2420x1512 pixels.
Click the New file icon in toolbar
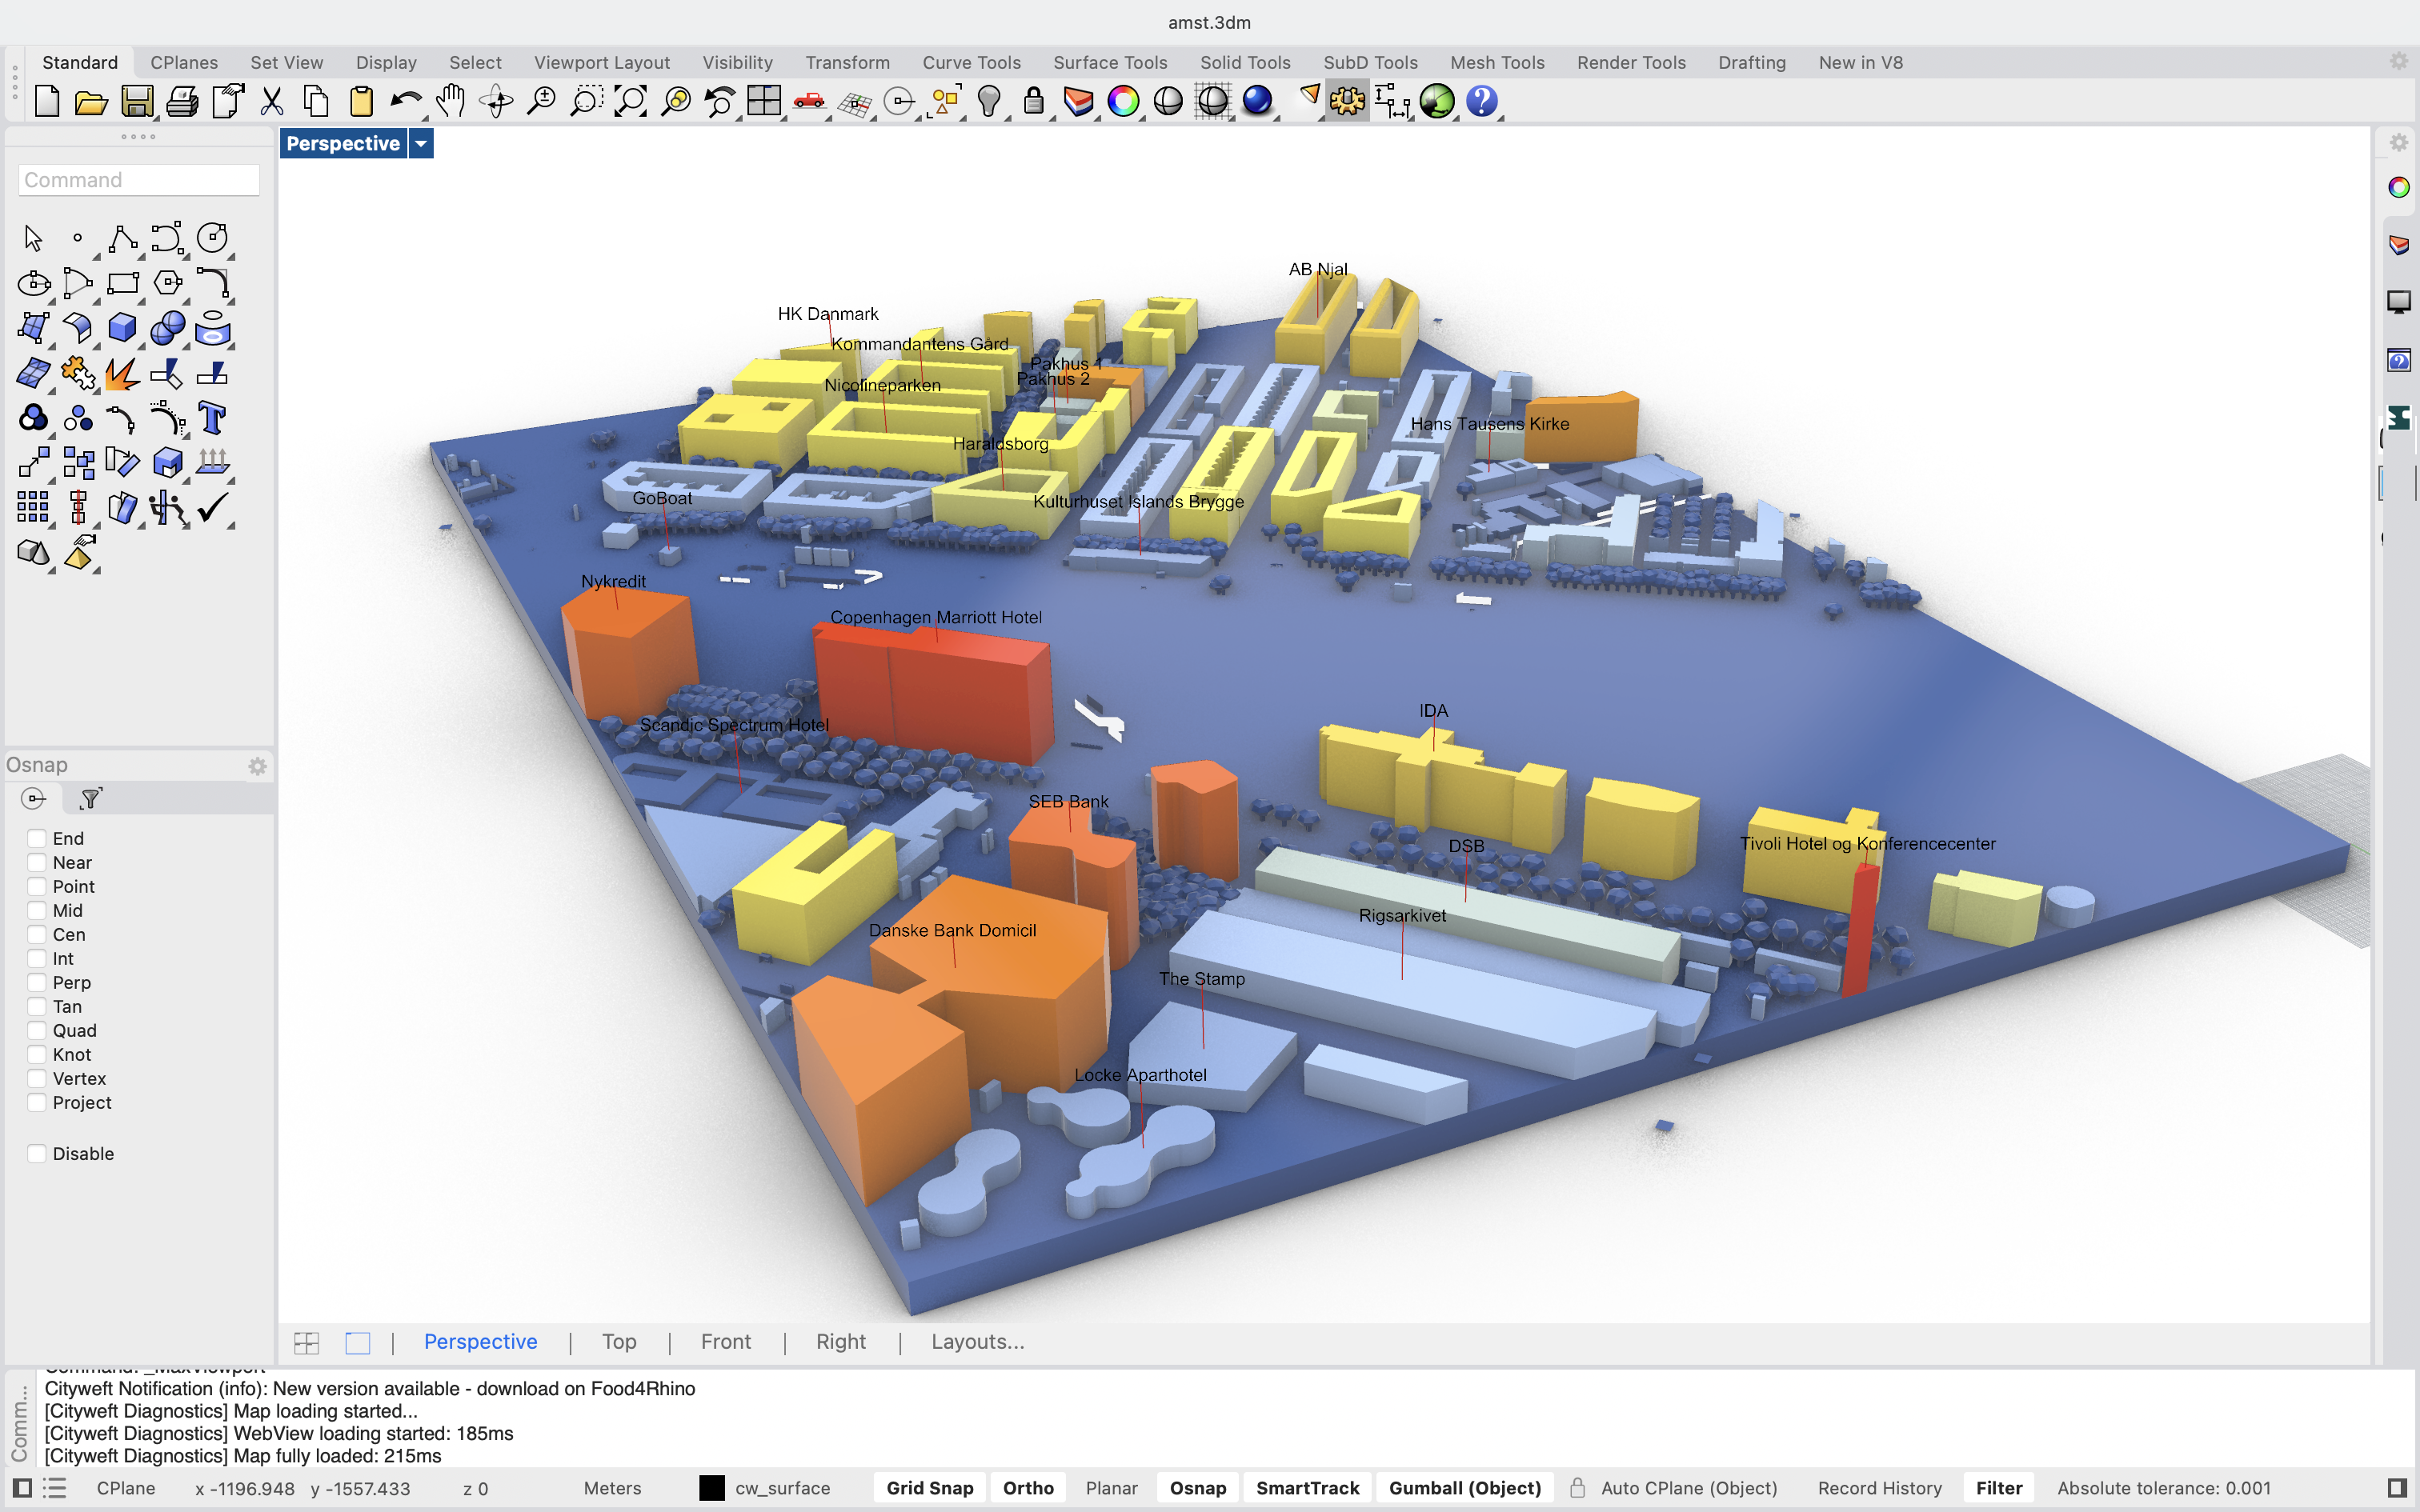click(47, 101)
